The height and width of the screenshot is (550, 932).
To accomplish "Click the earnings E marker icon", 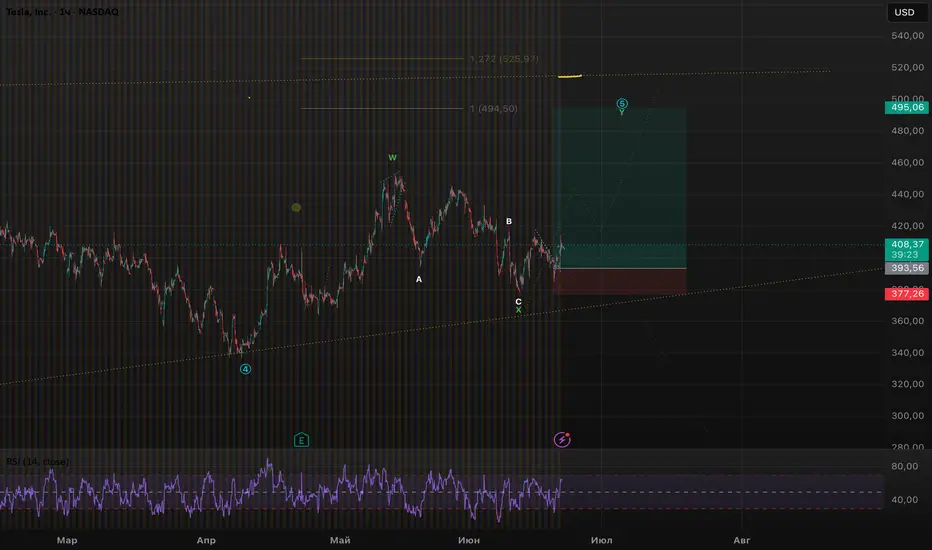I will point(301,440).
